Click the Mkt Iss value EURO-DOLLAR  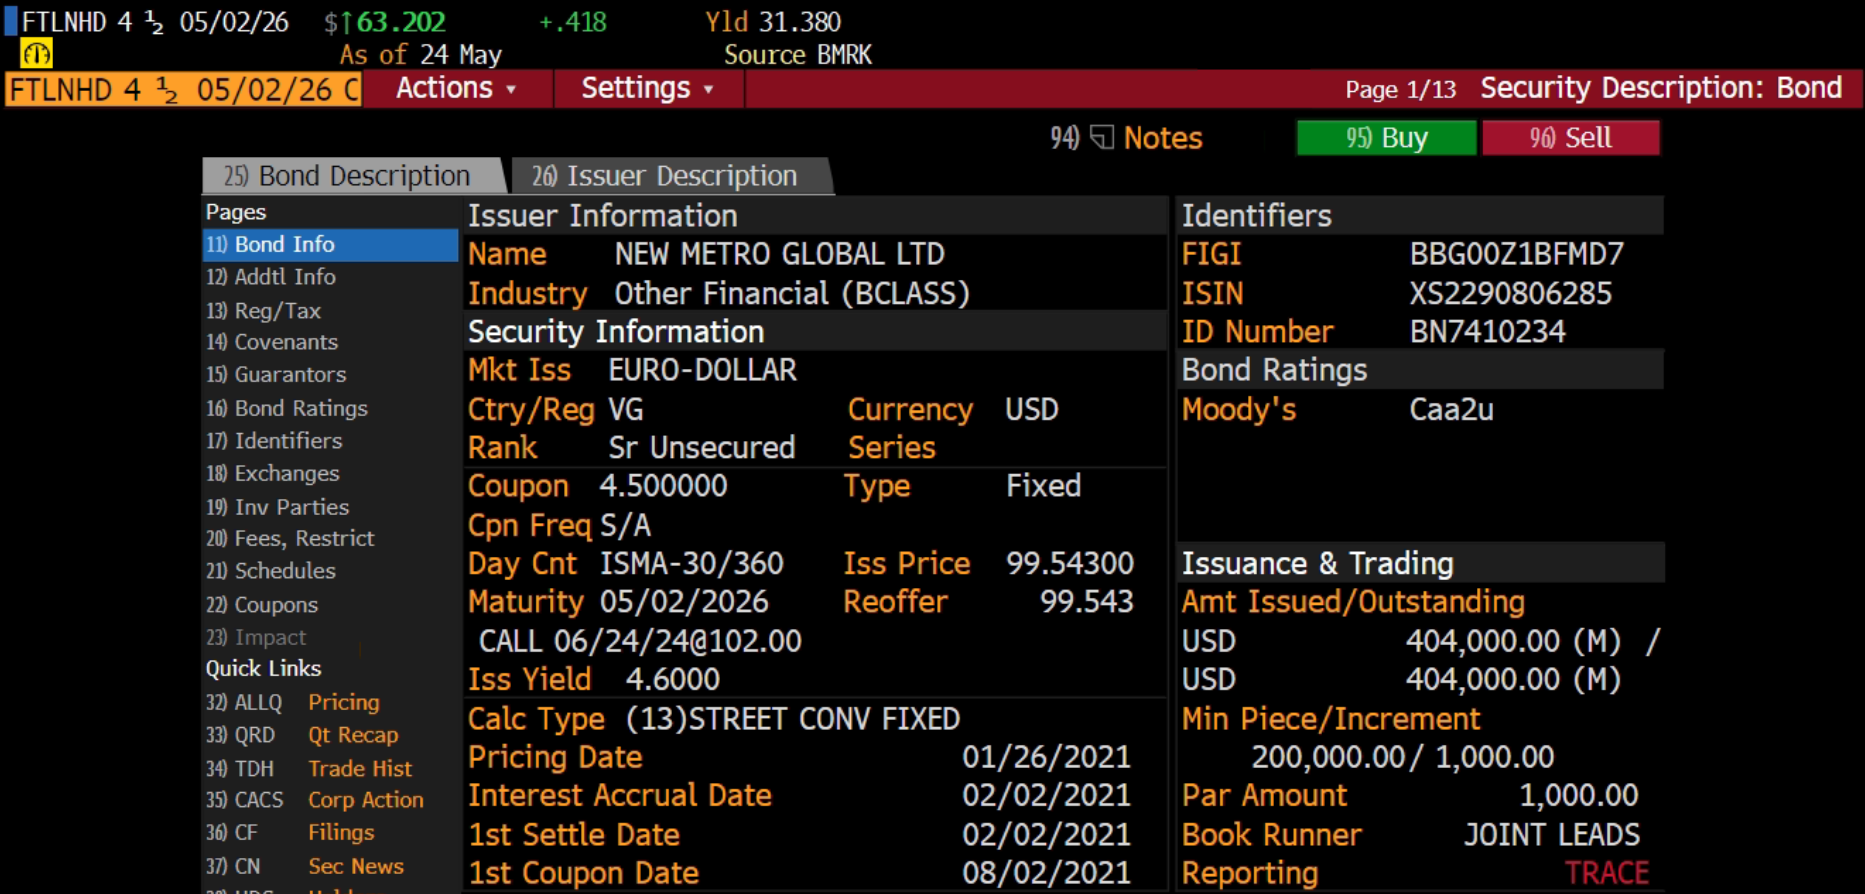click(x=702, y=371)
